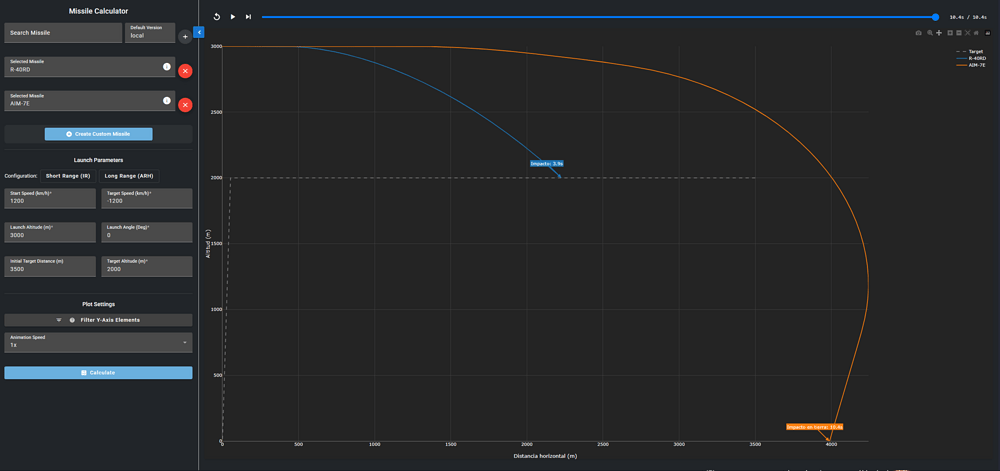Viewport: 1000px width, 471px height.
Task: Expand Filter Y-Axis Elements
Action: pyautogui.click(x=98, y=320)
